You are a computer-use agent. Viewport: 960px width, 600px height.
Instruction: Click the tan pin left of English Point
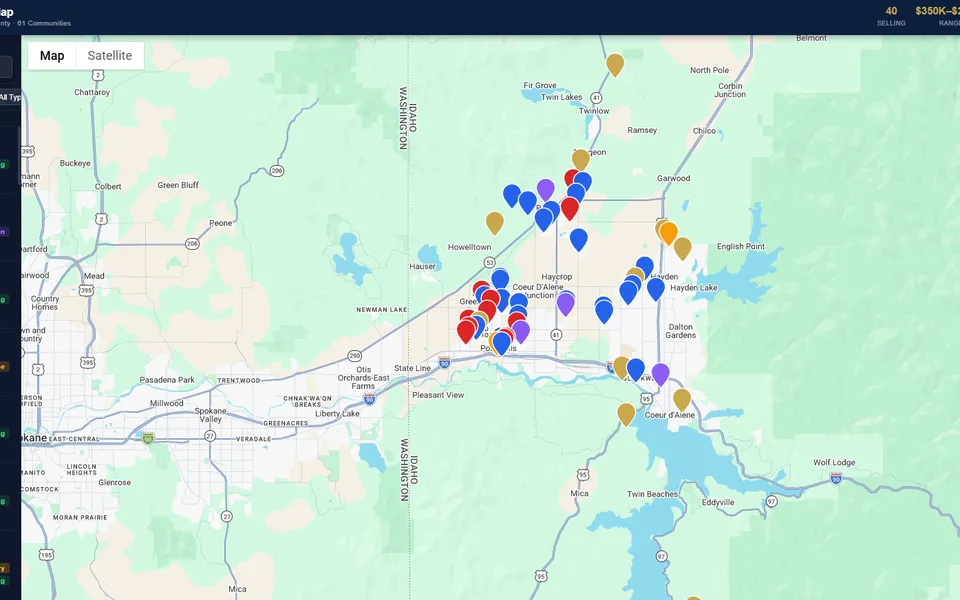coord(682,249)
